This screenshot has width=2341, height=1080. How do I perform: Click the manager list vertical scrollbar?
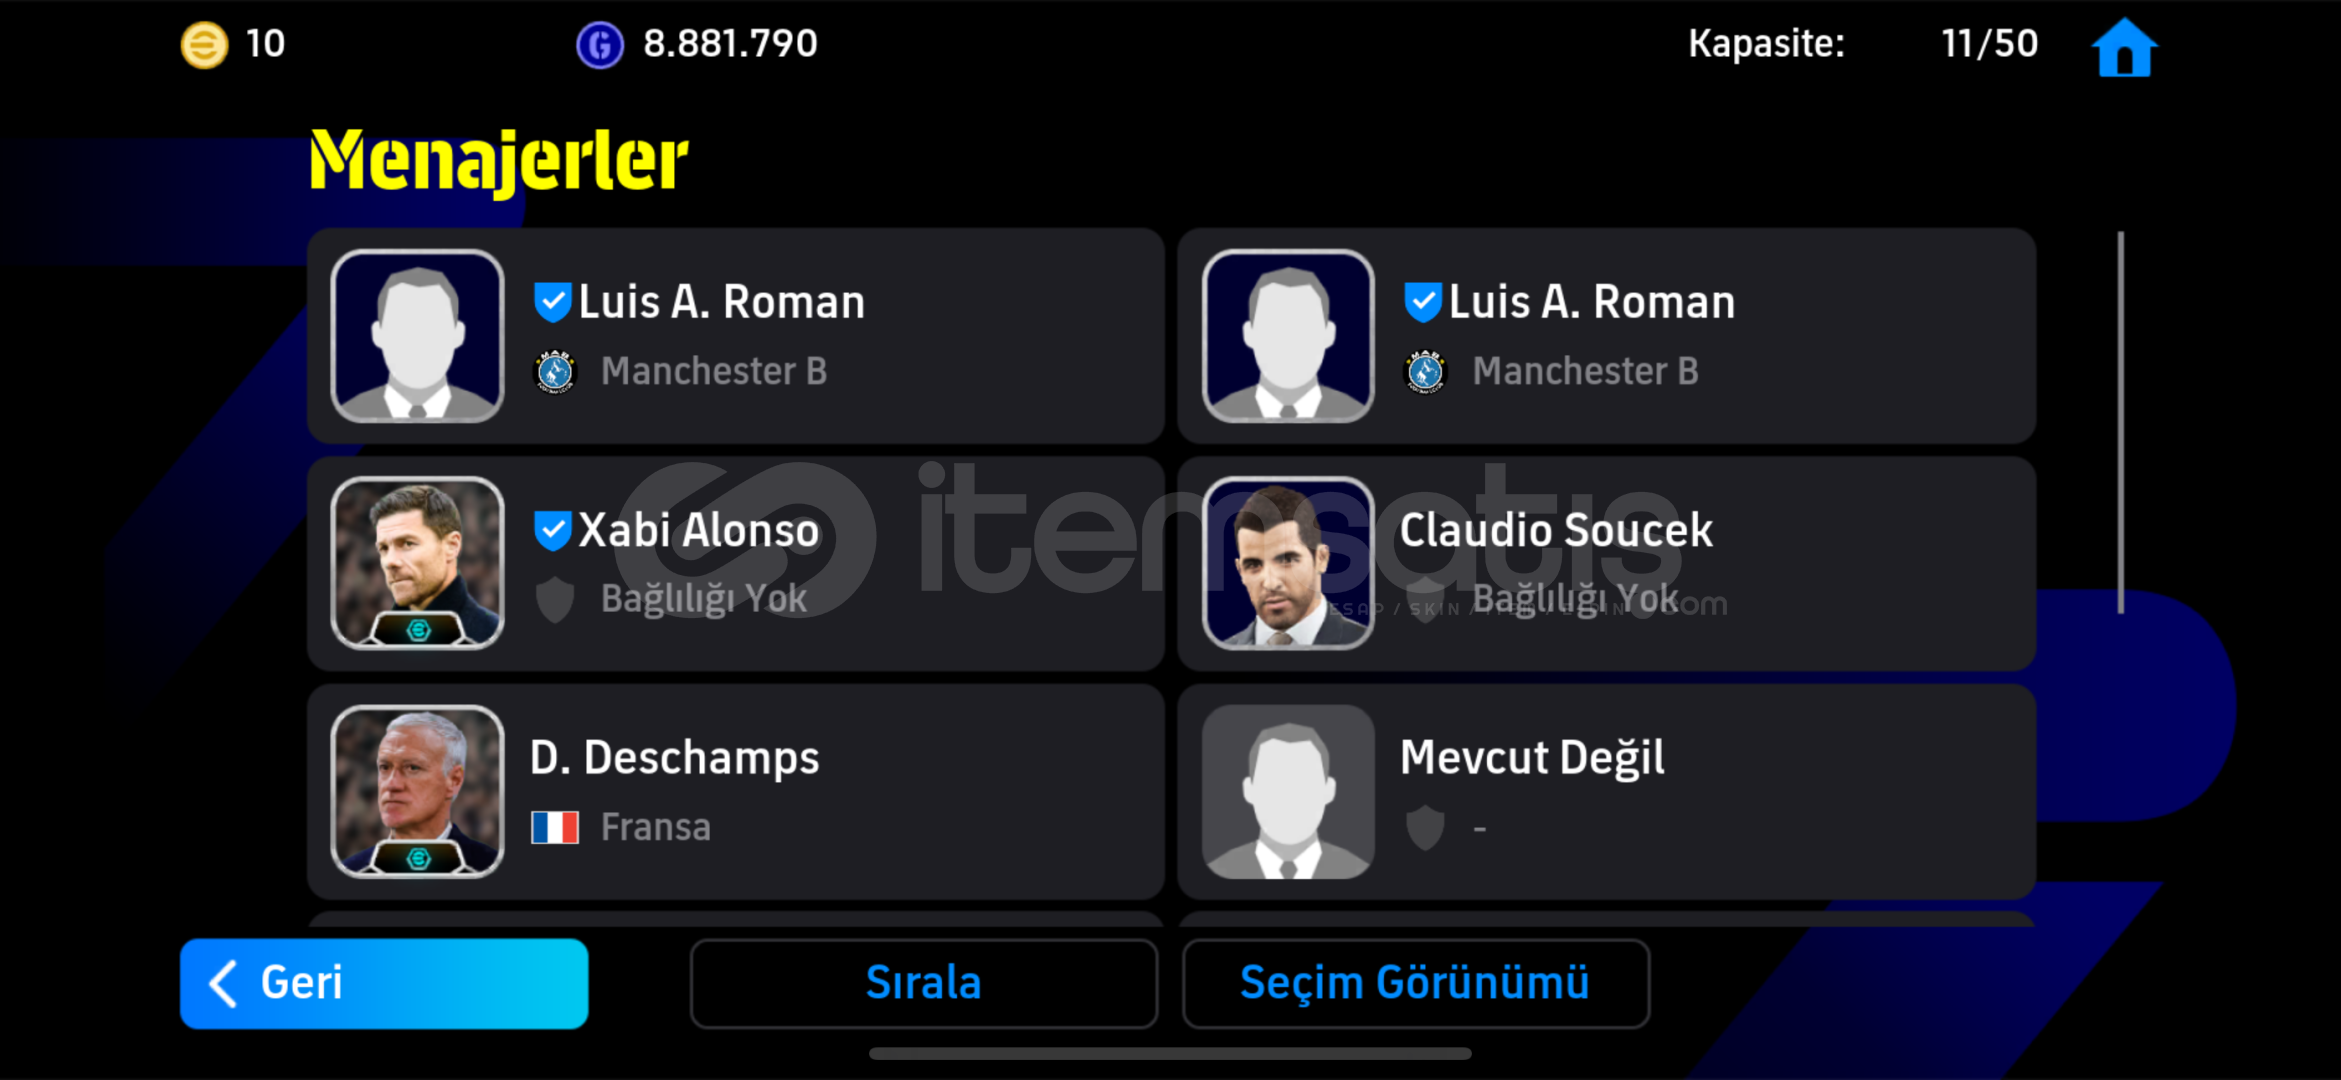click(2120, 422)
